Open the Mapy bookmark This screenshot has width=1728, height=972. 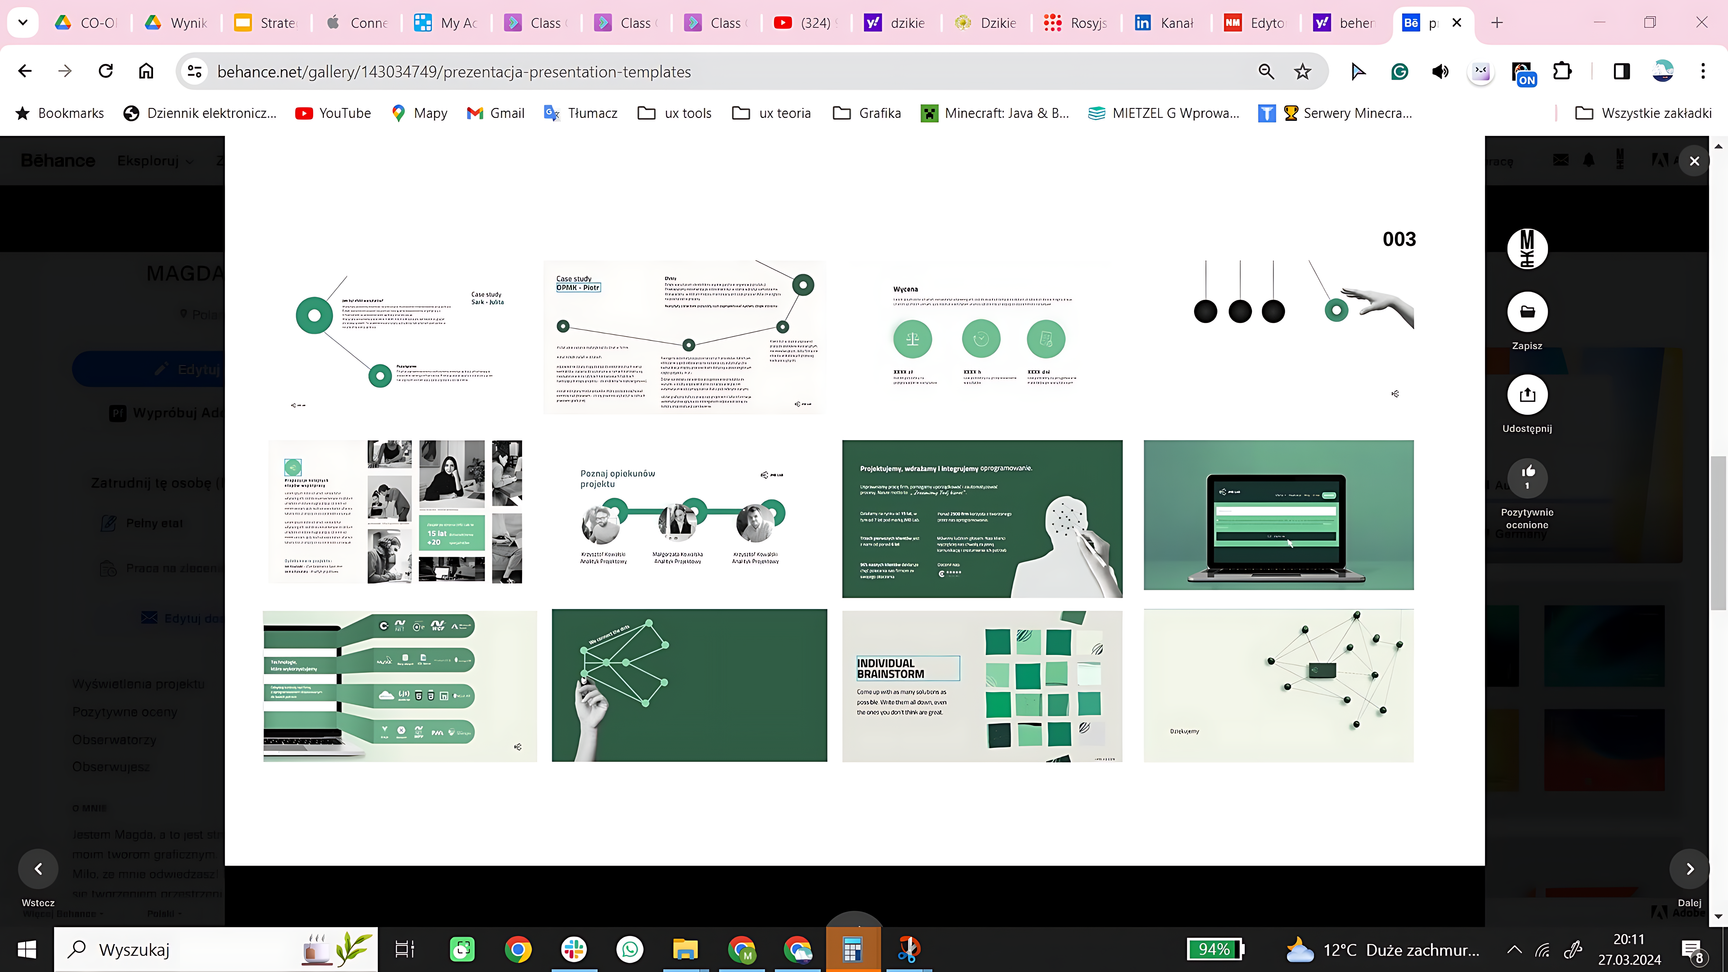point(419,113)
